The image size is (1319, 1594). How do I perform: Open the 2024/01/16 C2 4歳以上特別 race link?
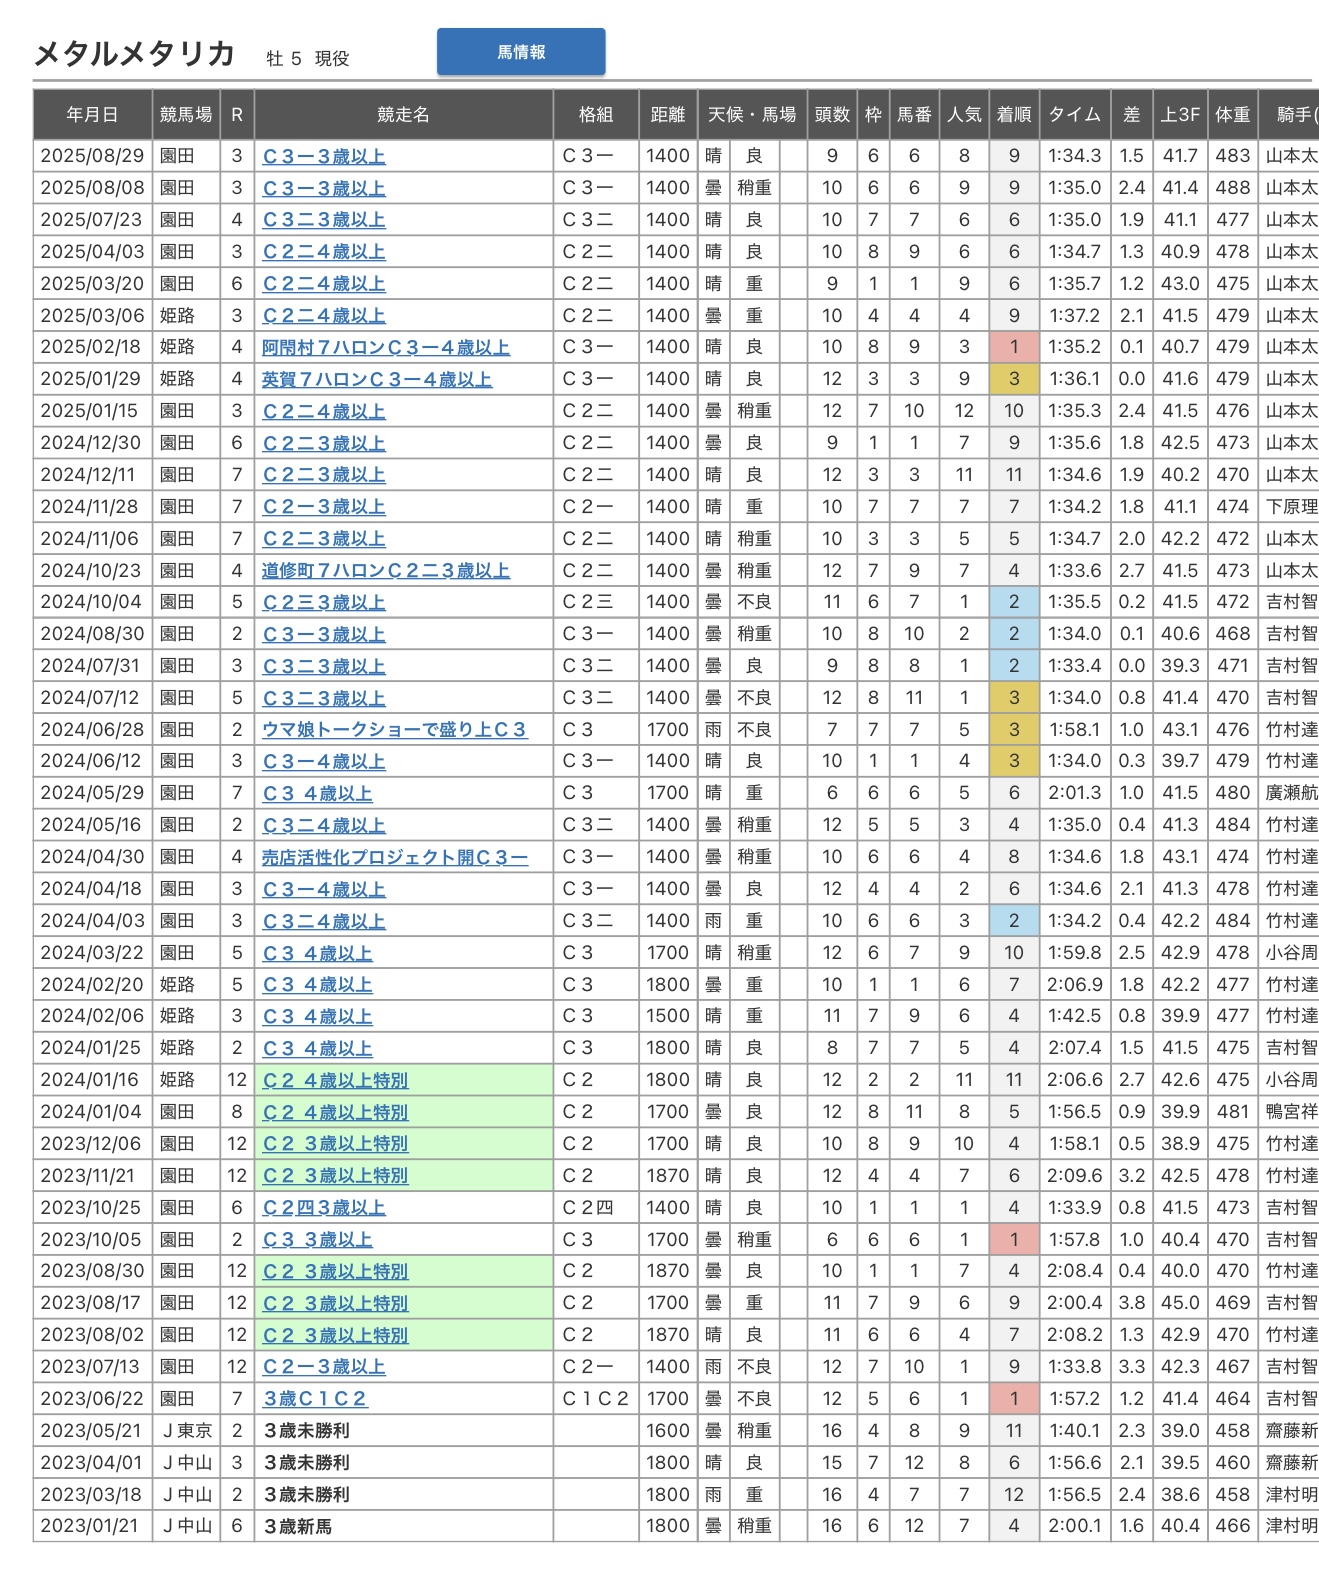point(335,1081)
